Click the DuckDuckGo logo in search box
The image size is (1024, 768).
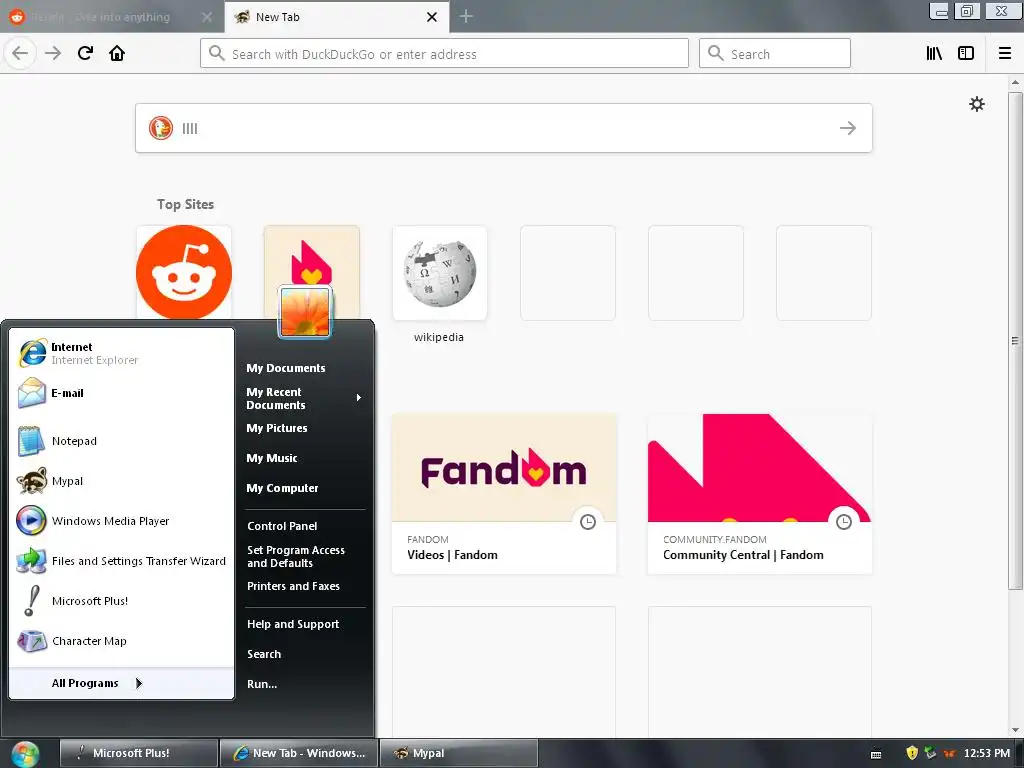161,128
